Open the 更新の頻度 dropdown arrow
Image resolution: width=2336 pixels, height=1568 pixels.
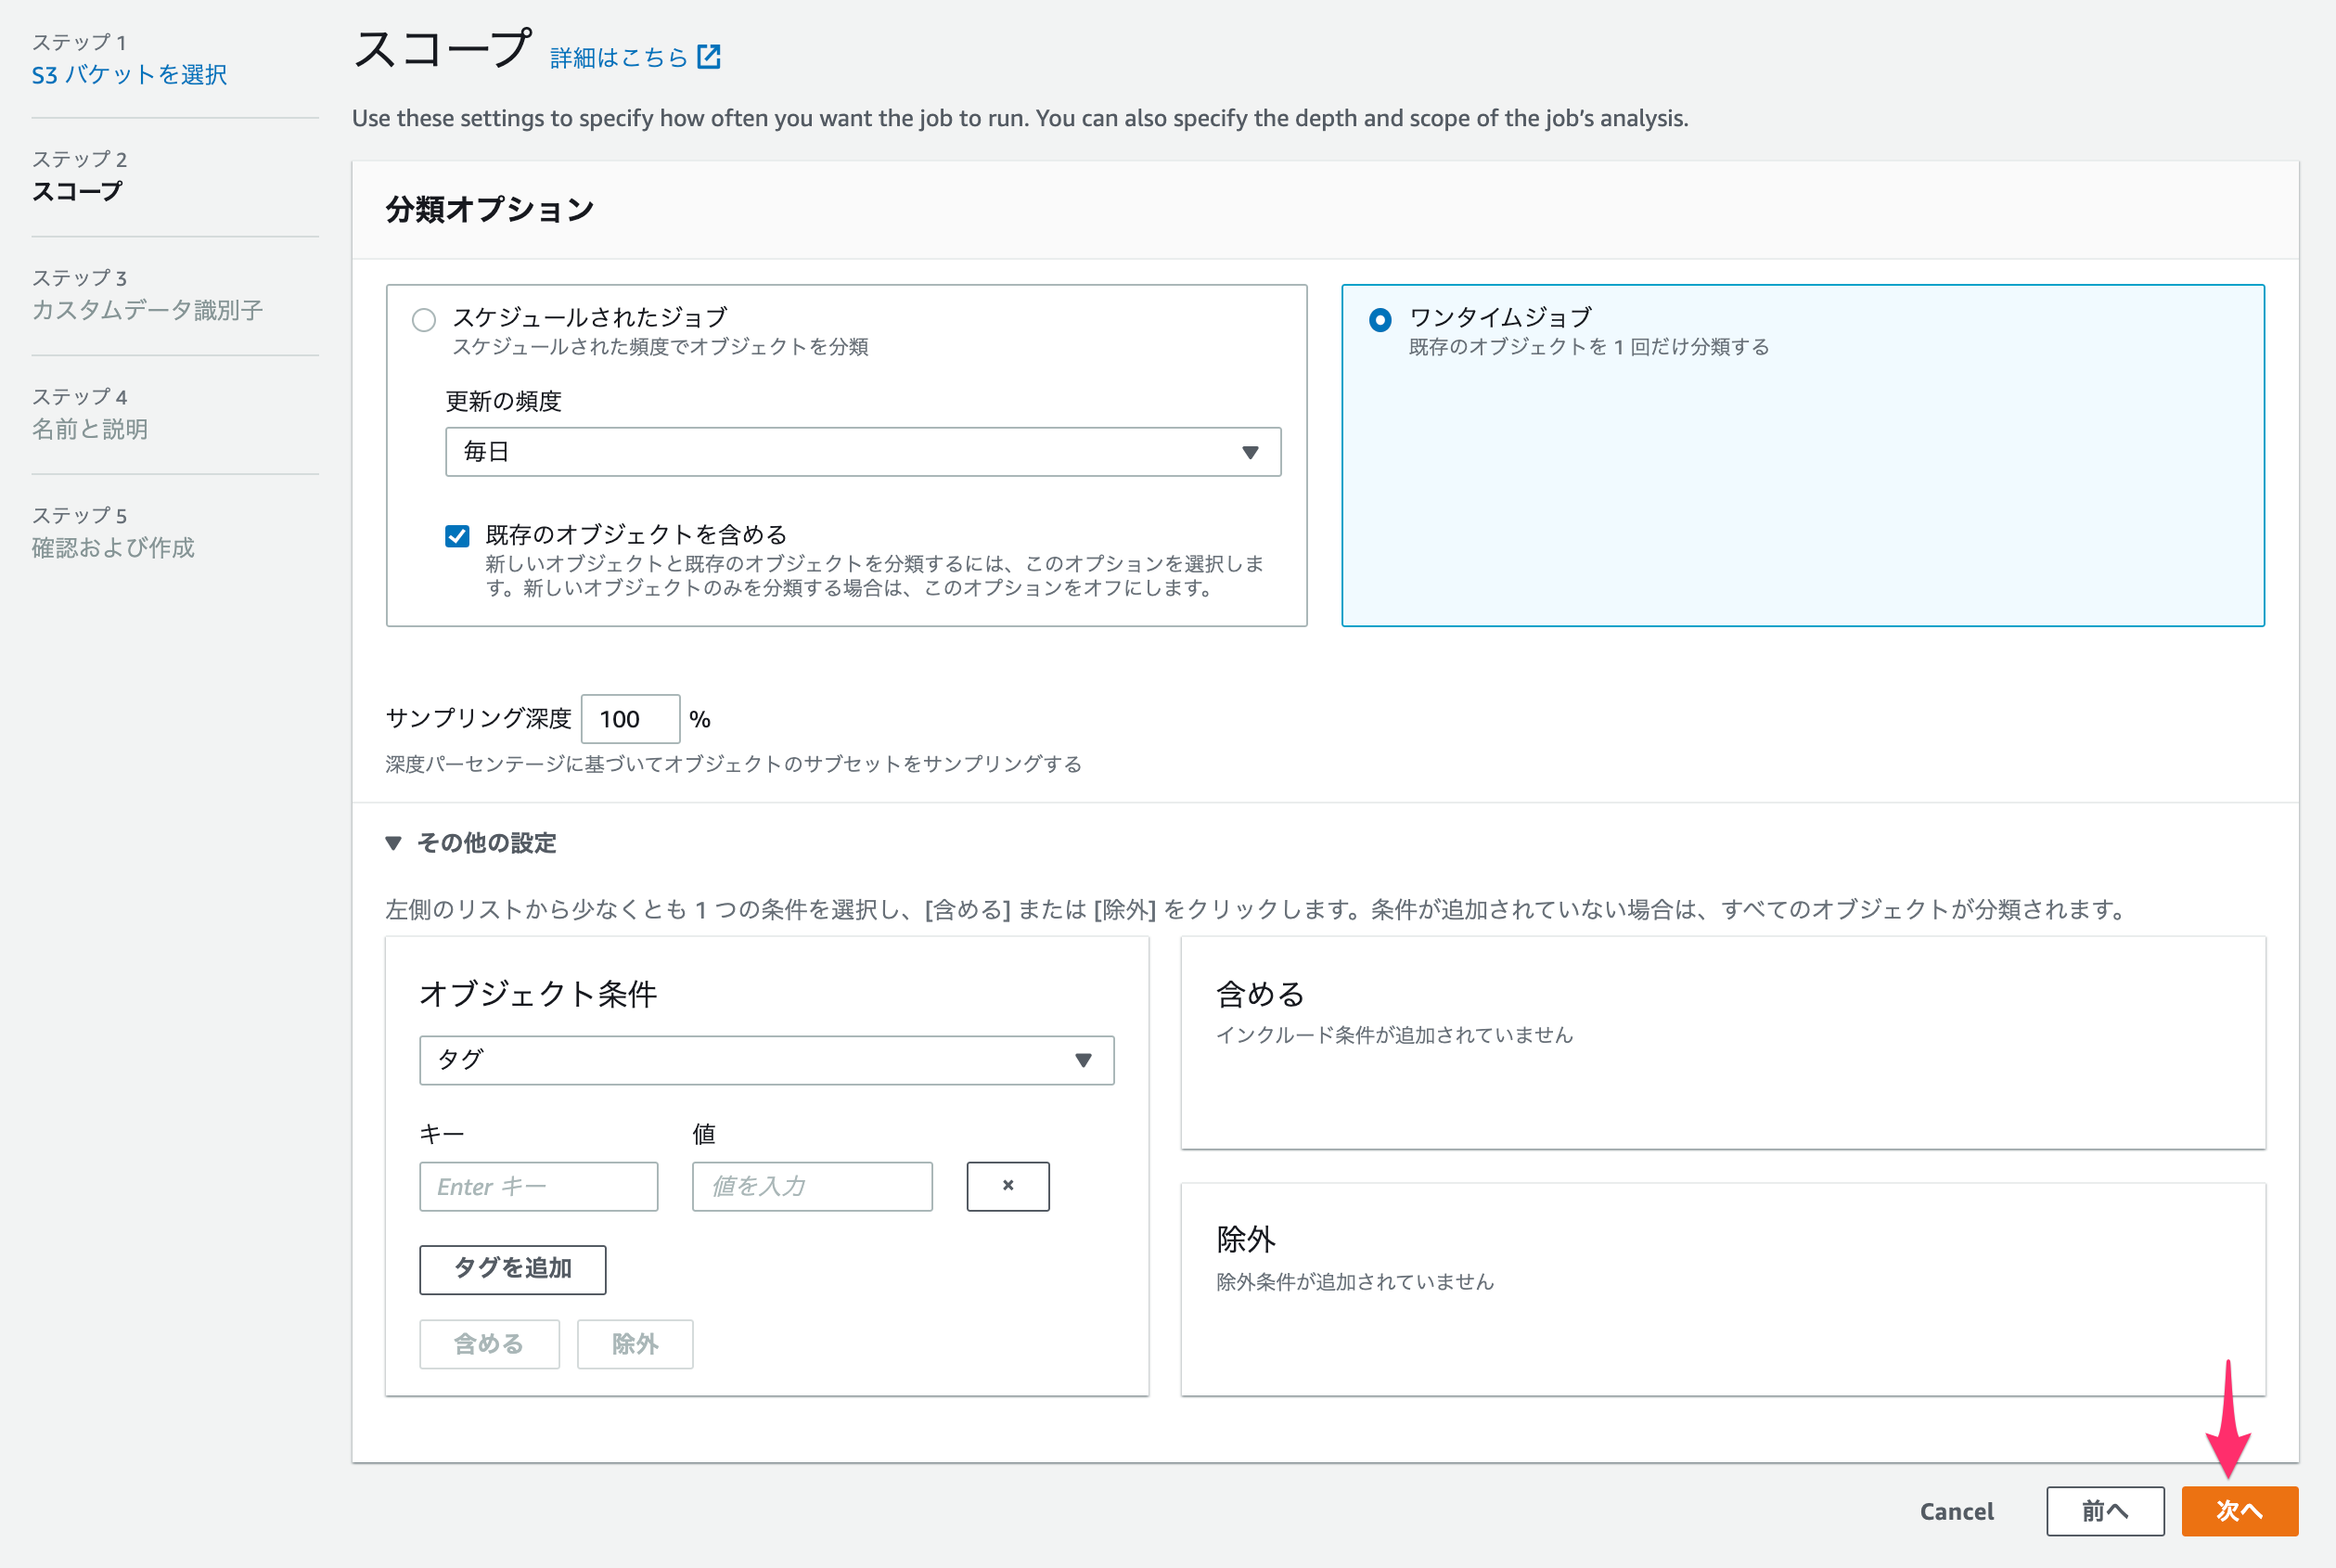(x=1250, y=452)
